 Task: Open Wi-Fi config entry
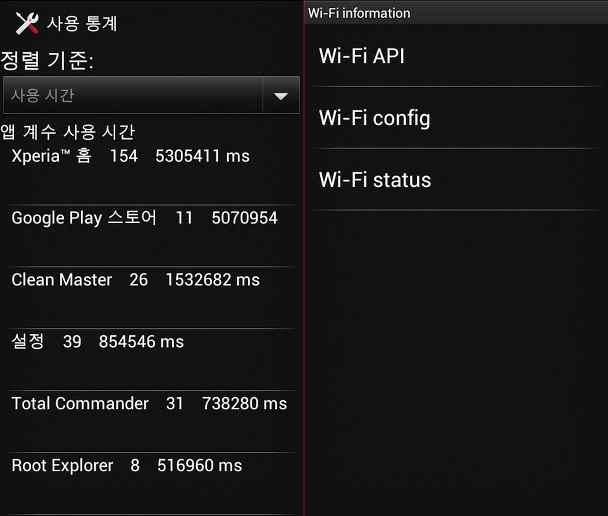click(x=456, y=118)
